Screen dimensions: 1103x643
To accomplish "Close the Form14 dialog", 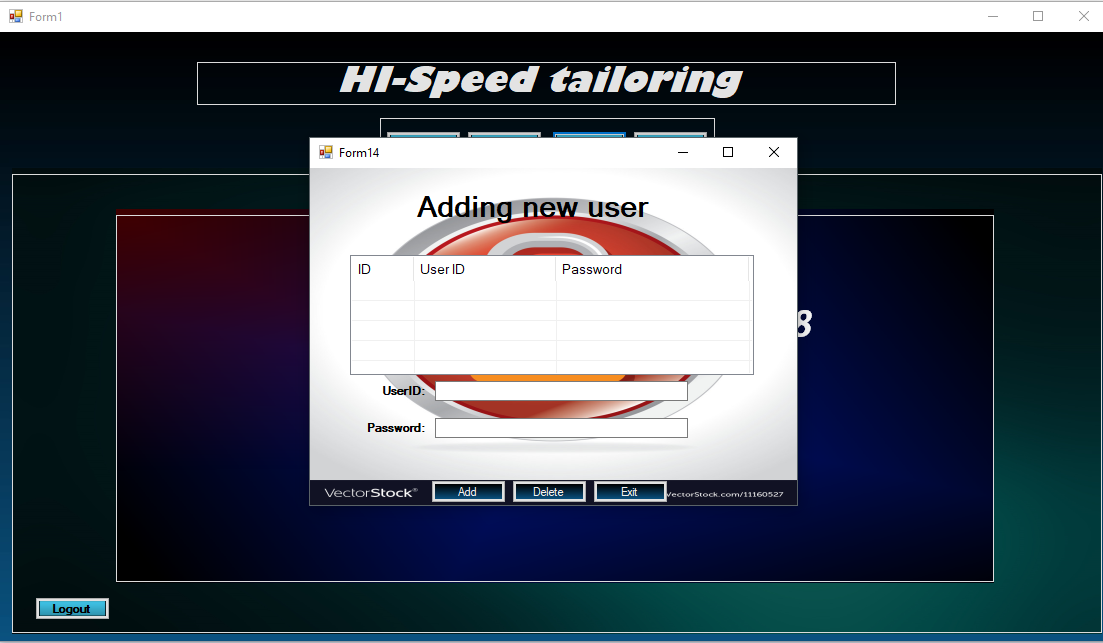I will click(x=773, y=153).
